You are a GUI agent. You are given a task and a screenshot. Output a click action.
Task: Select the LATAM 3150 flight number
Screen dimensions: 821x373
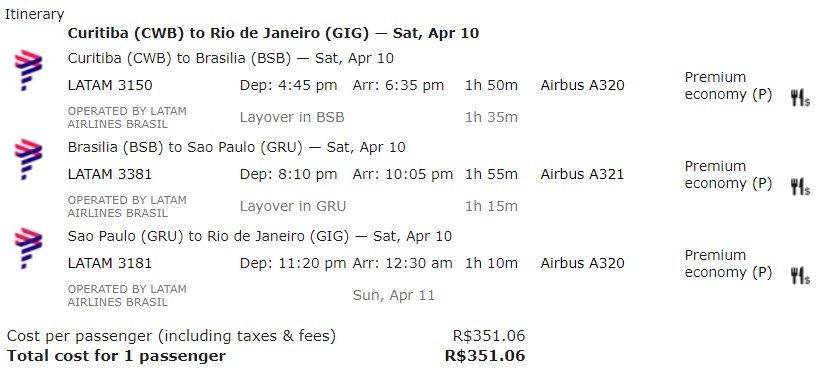pos(110,85)
